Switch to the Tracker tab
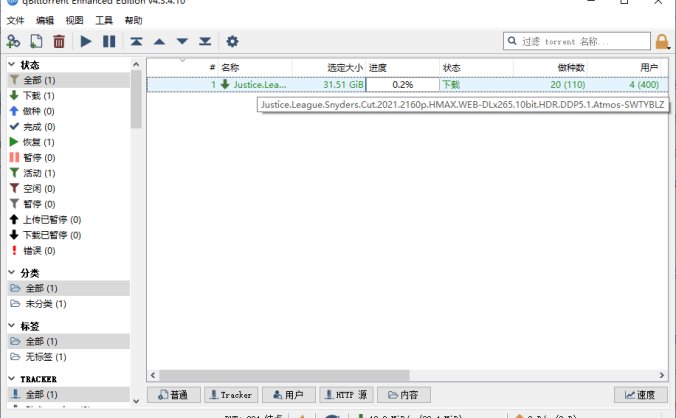 coord(231,395)
